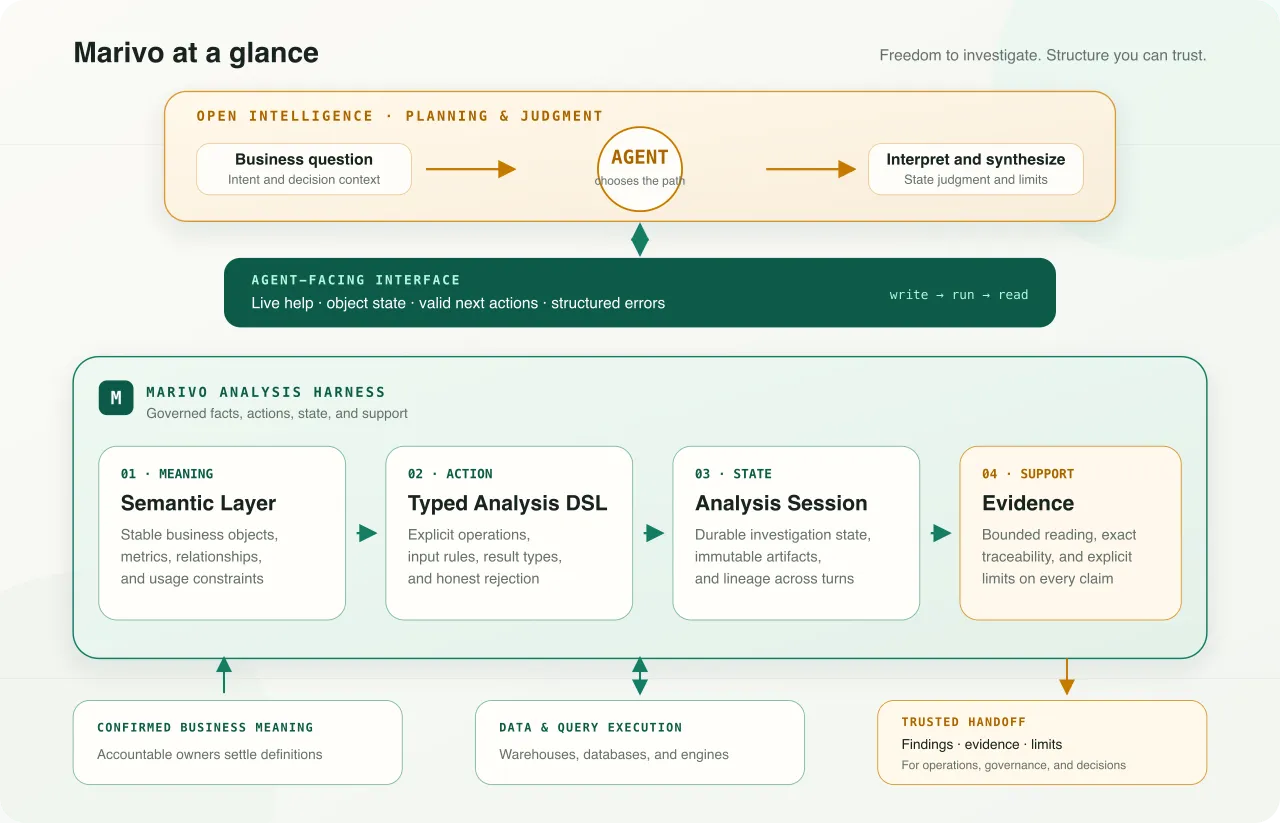
Task: Click '01 · MEANING' label
Action: (167, 474)
